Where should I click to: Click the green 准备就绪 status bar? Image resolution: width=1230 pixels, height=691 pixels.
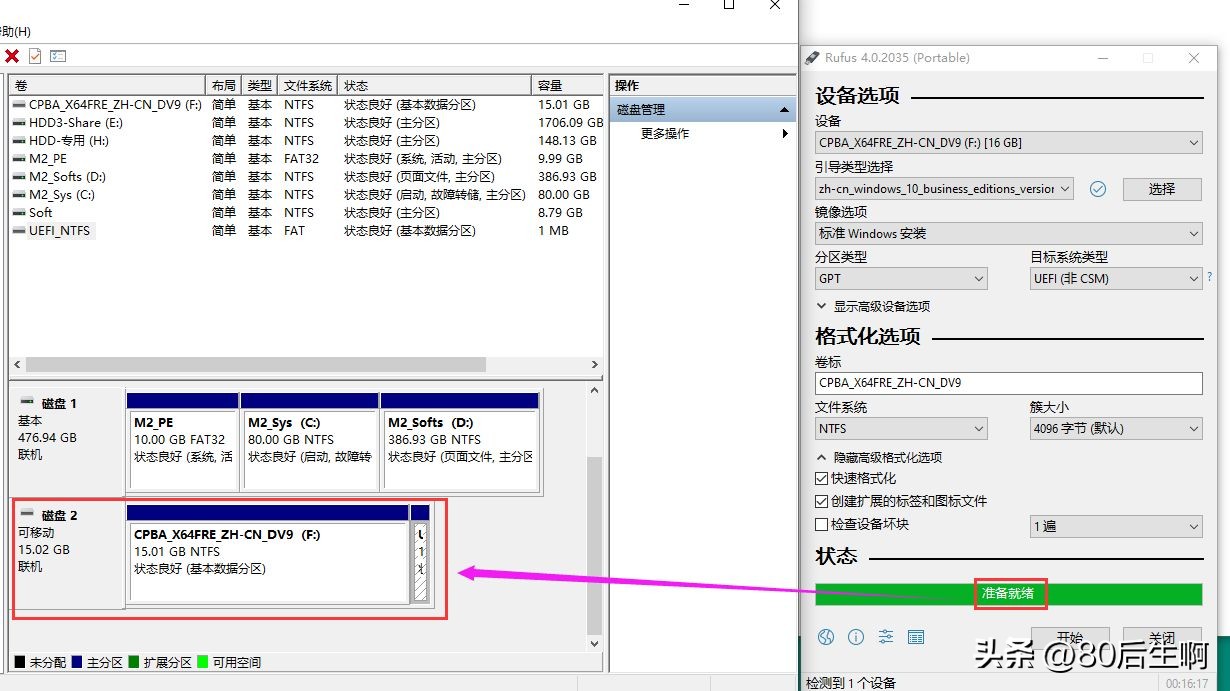tap(1010, 593)
